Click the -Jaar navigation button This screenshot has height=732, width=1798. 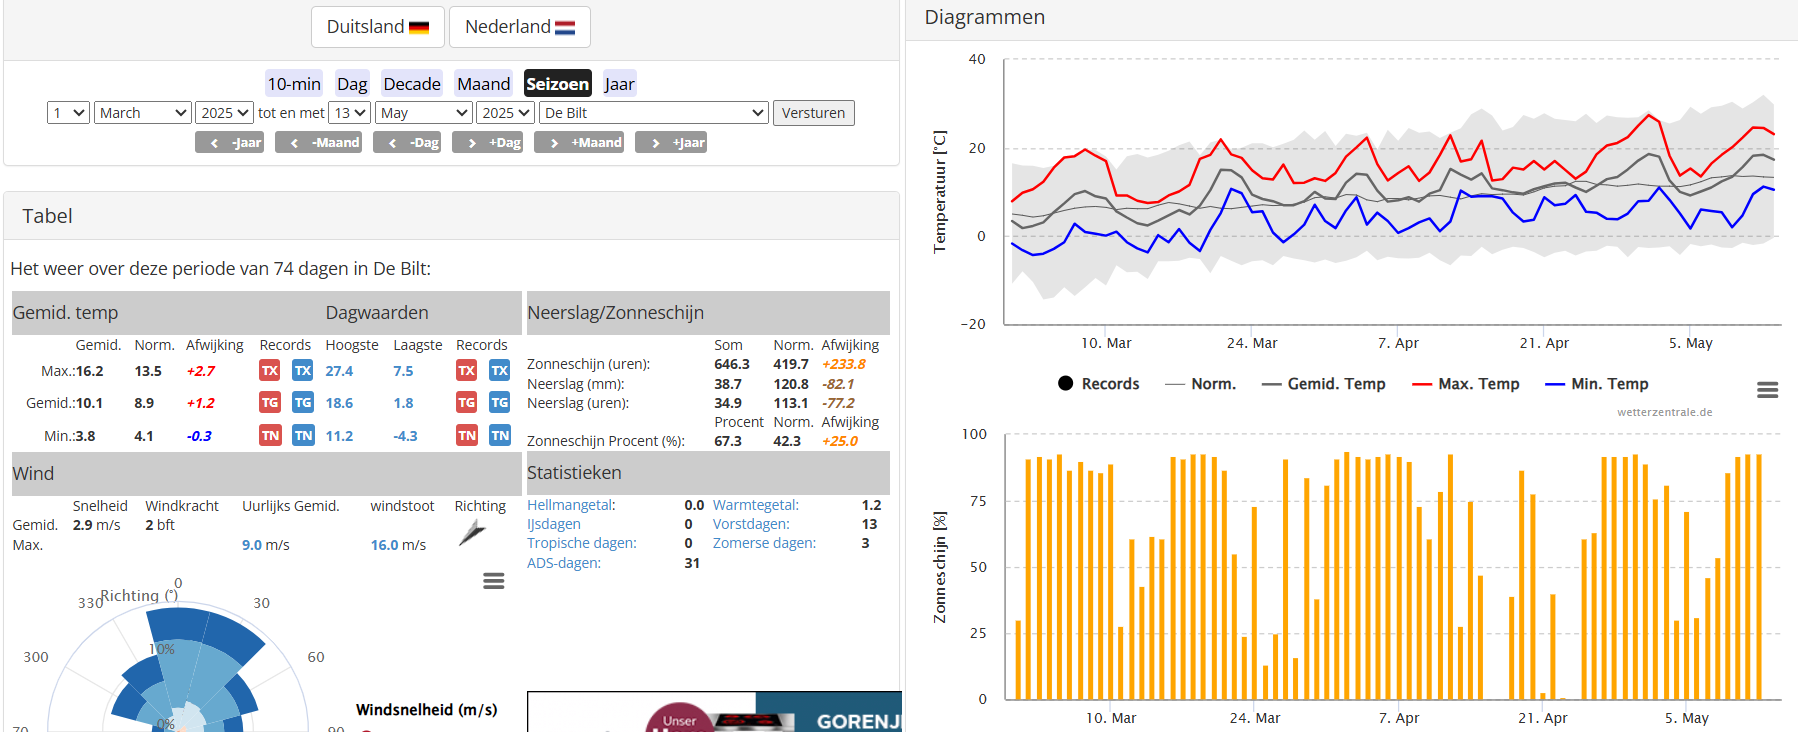(229, 143)
